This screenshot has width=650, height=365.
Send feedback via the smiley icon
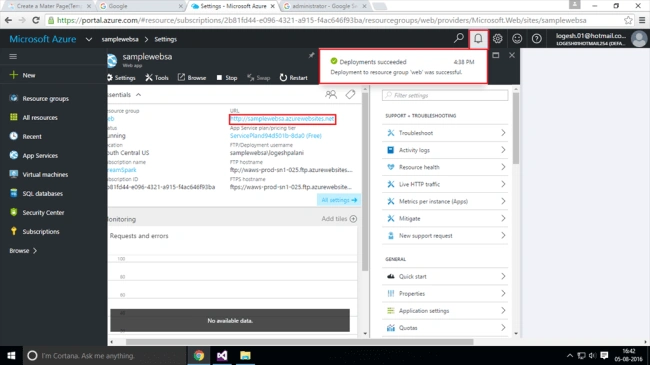[x=517, y=39]
